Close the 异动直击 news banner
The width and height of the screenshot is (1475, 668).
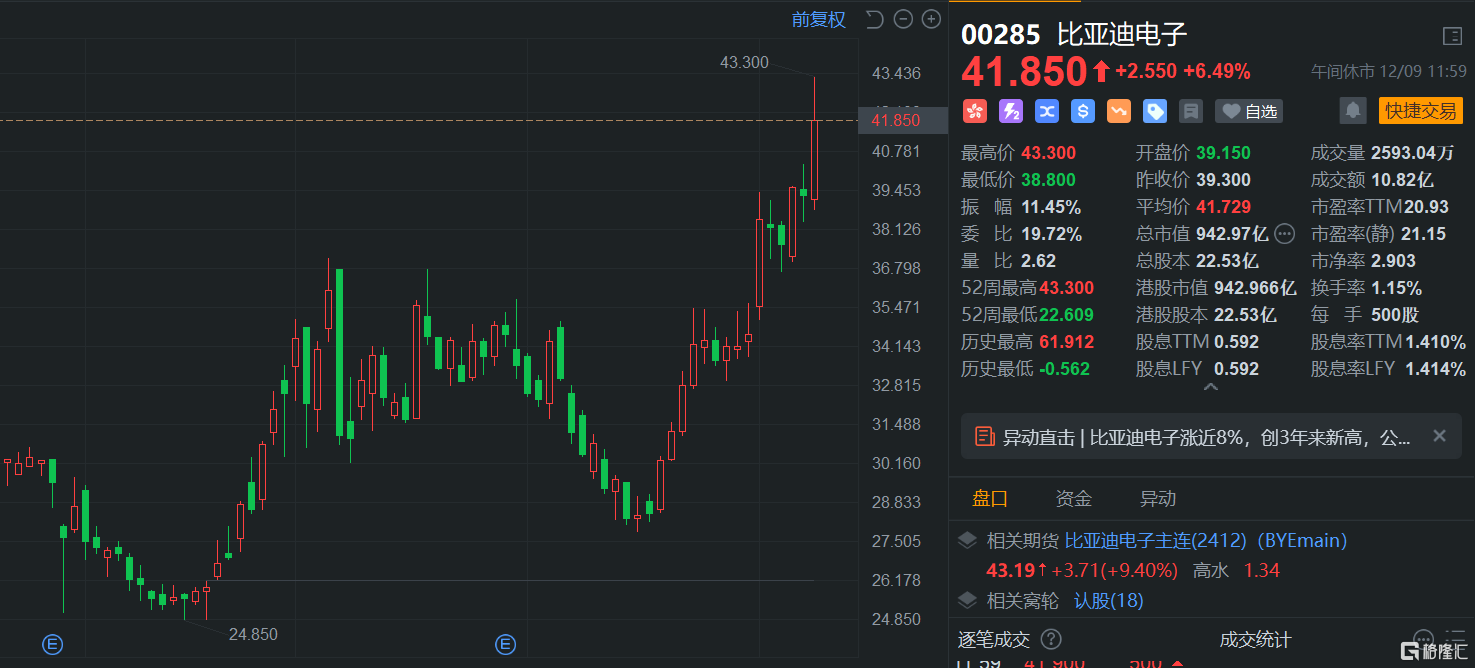point(1439,436)
